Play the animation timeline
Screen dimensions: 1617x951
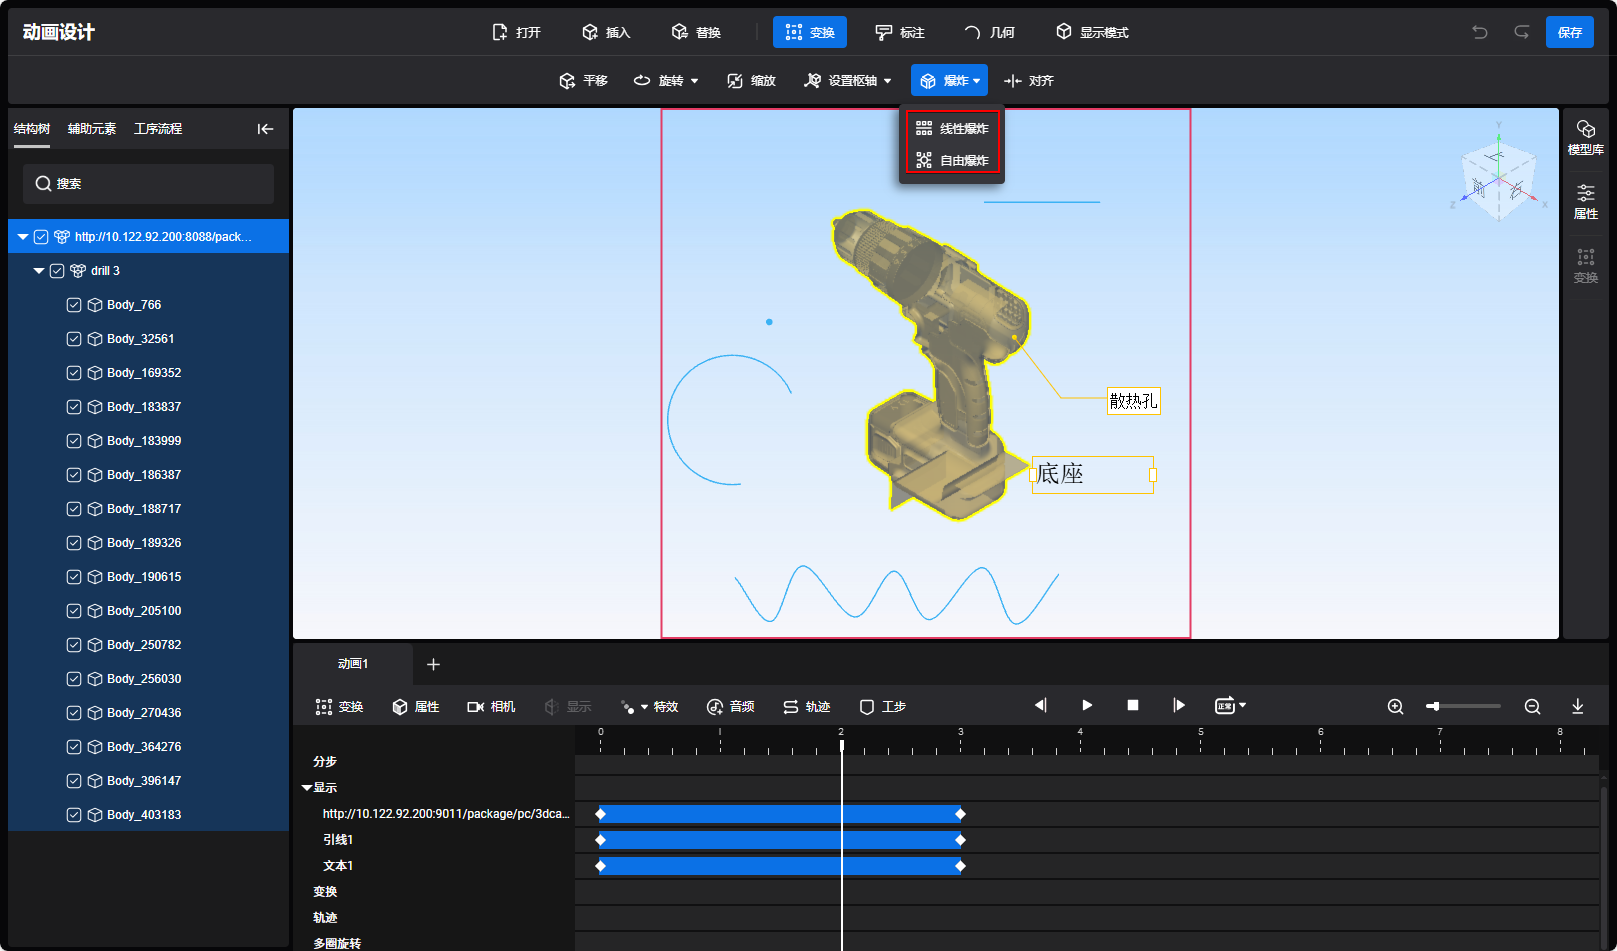pyautogui.click(x=1087, y=706)
